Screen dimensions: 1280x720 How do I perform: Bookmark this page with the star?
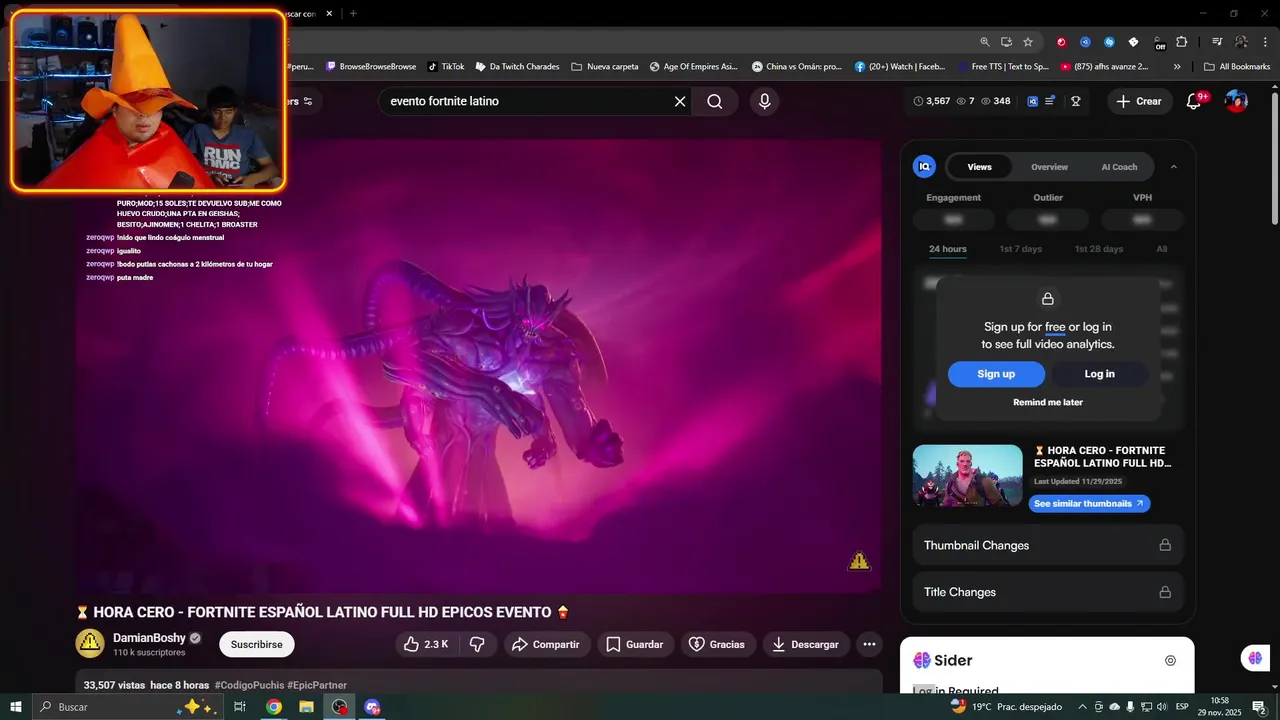tap(1028, 42)
